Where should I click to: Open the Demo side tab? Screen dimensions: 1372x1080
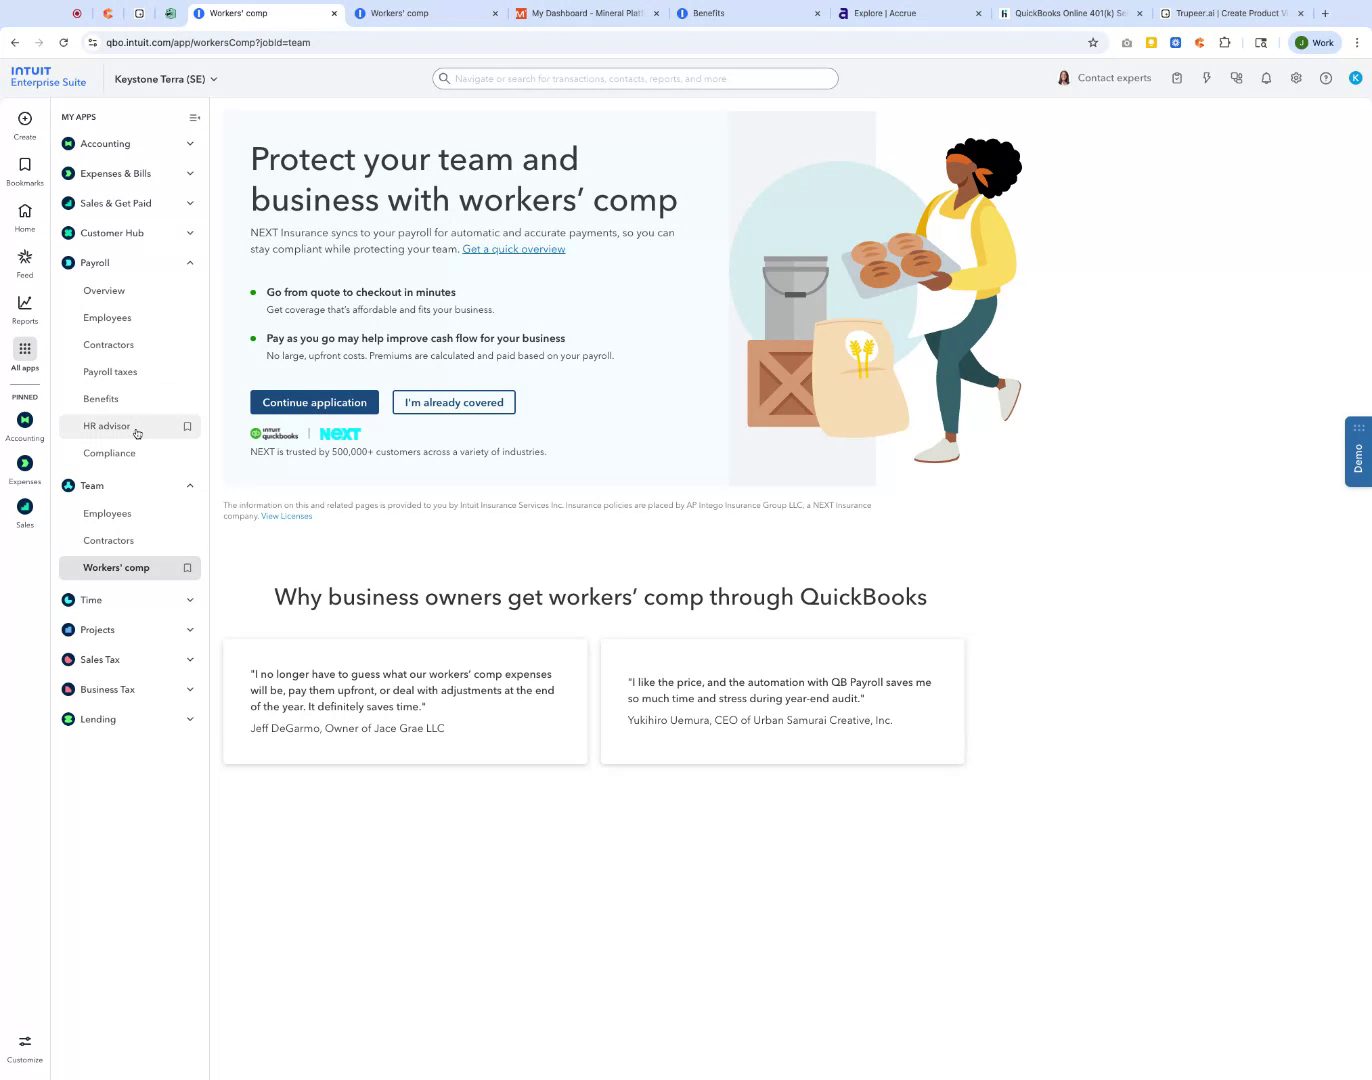coord(1358,451)
